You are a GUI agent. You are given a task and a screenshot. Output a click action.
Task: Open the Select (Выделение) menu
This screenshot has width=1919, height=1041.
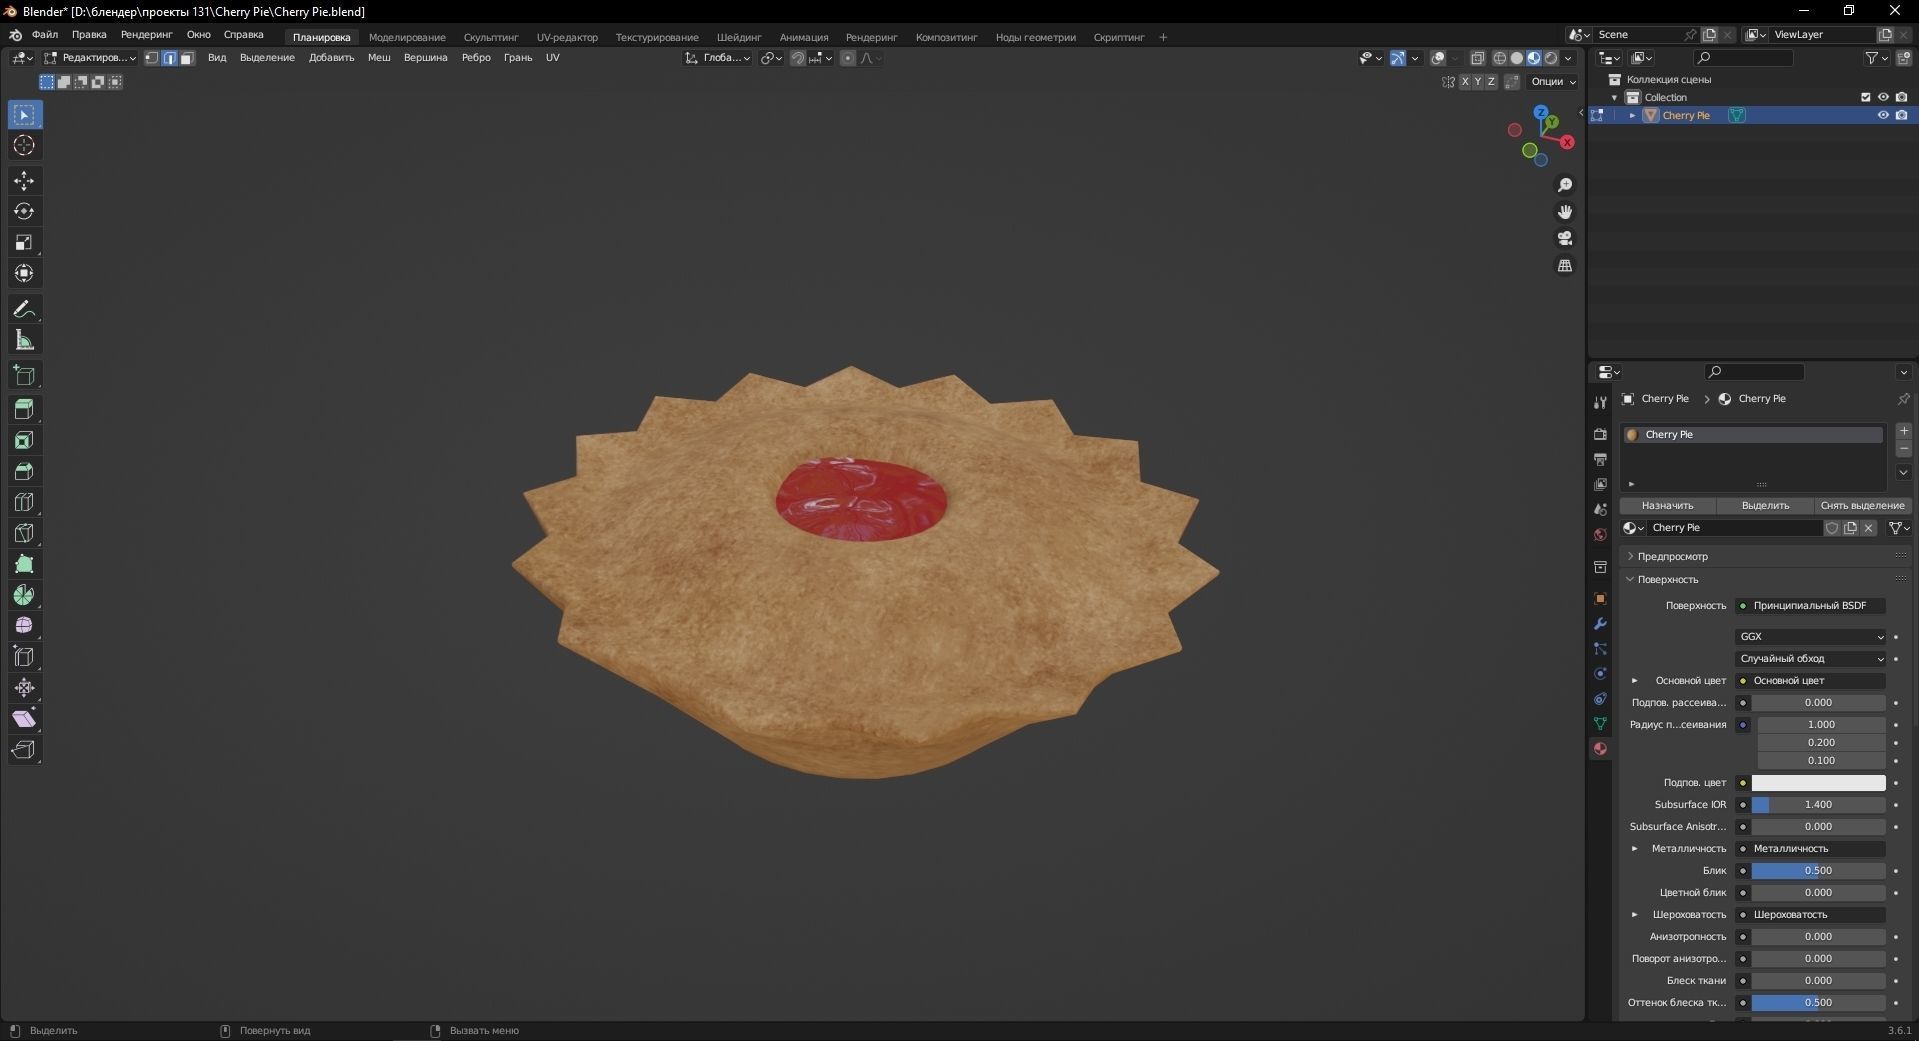267,58
